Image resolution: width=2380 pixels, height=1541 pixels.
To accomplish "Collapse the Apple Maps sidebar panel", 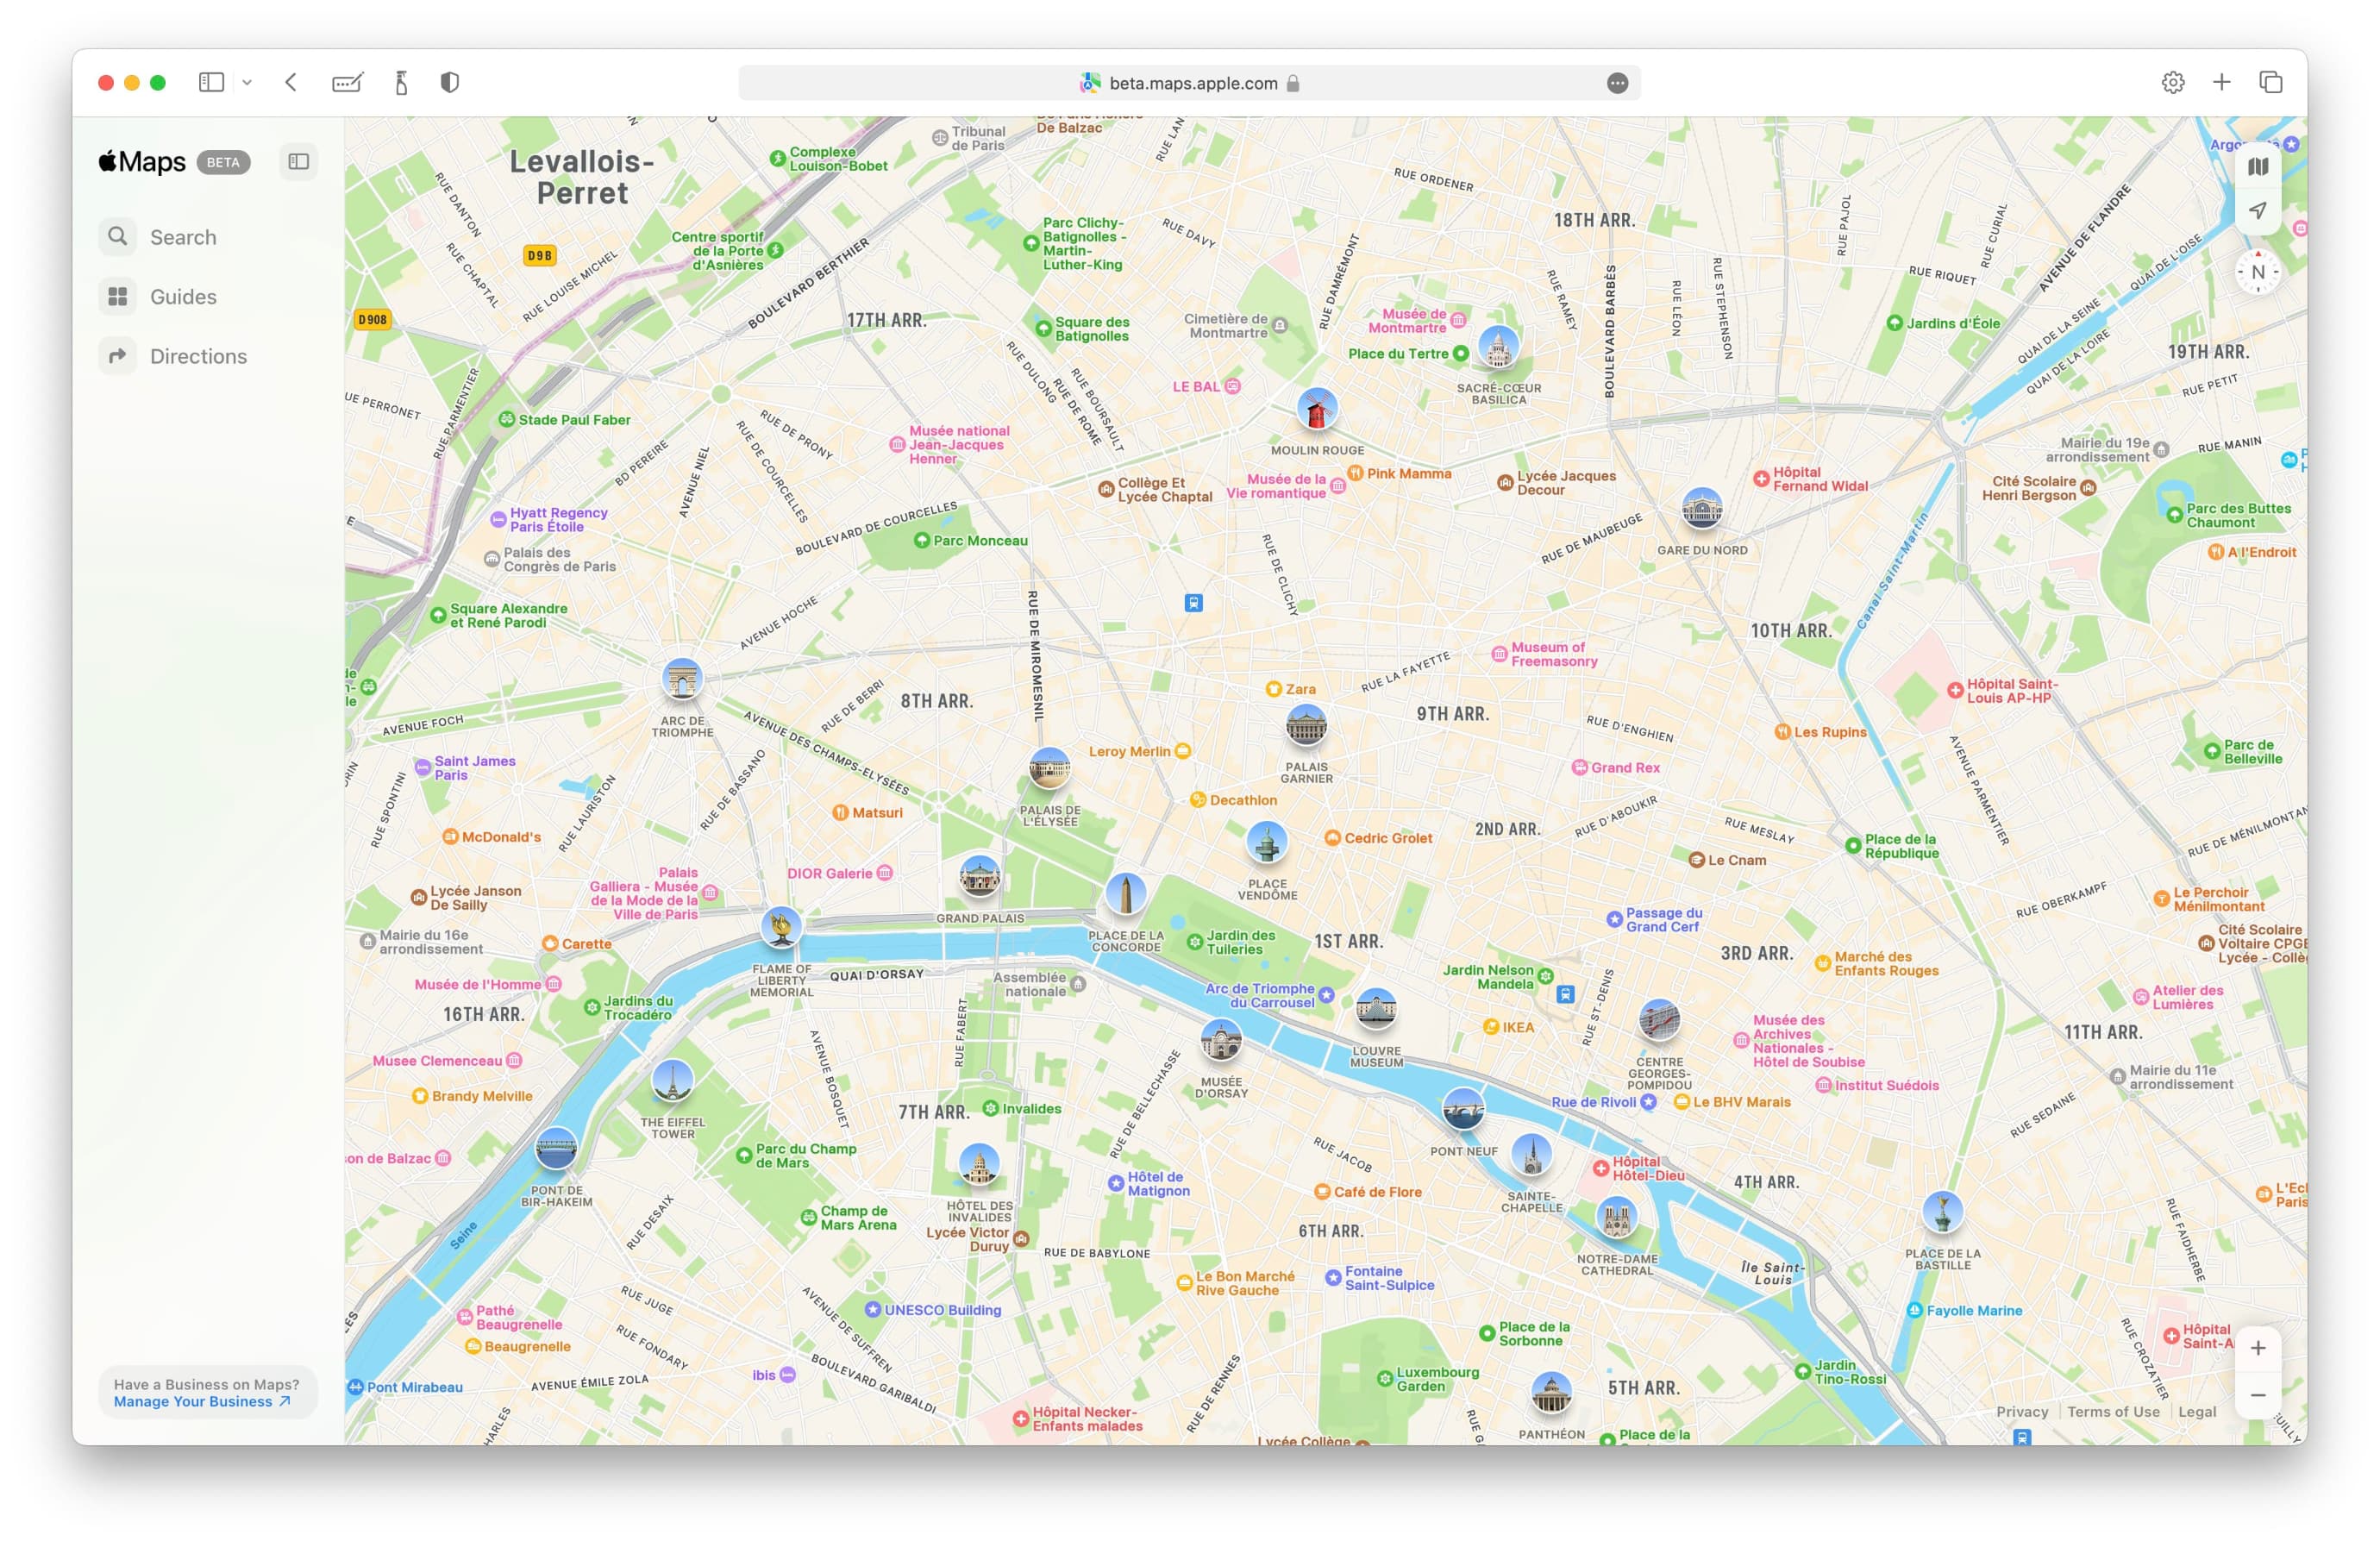I will (299, 162).
